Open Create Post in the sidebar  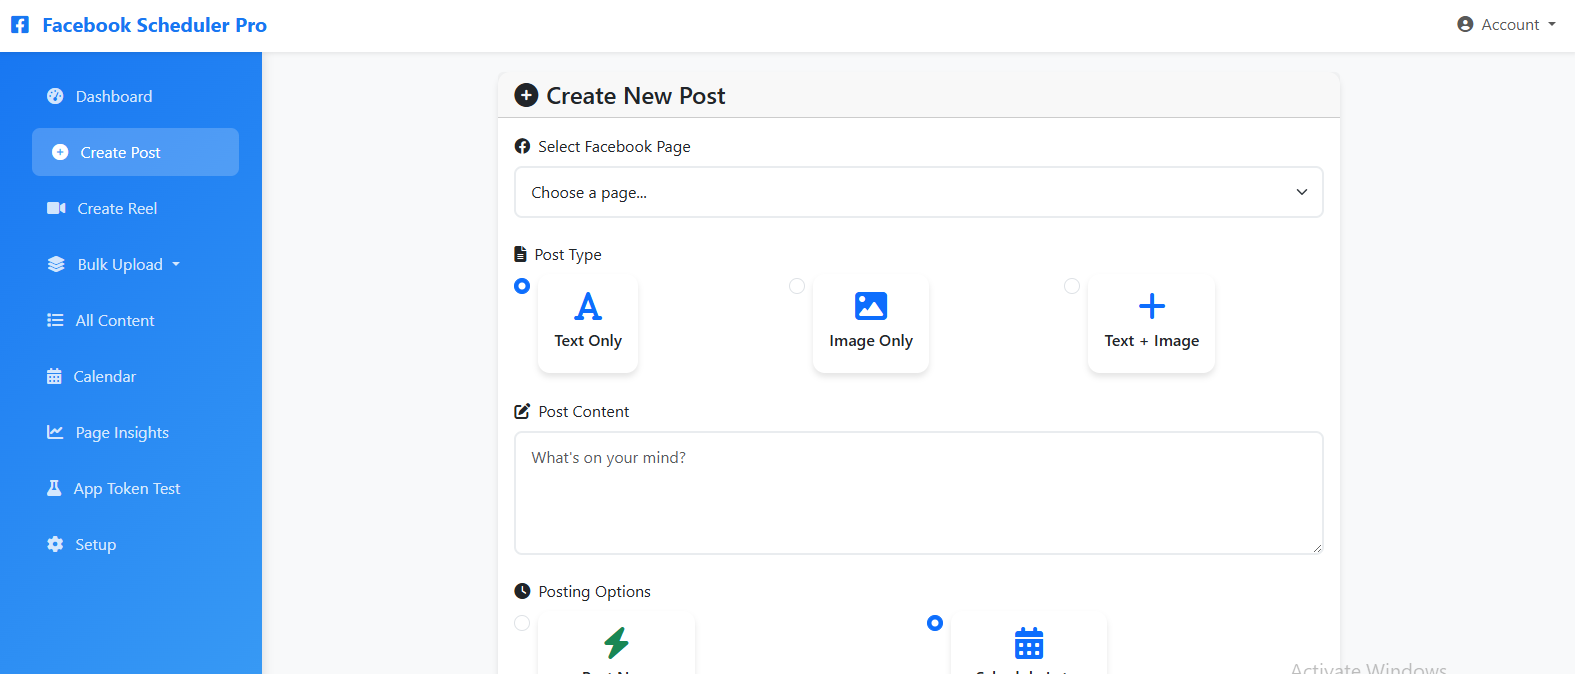pyautogui.click(x=135, y=152)
